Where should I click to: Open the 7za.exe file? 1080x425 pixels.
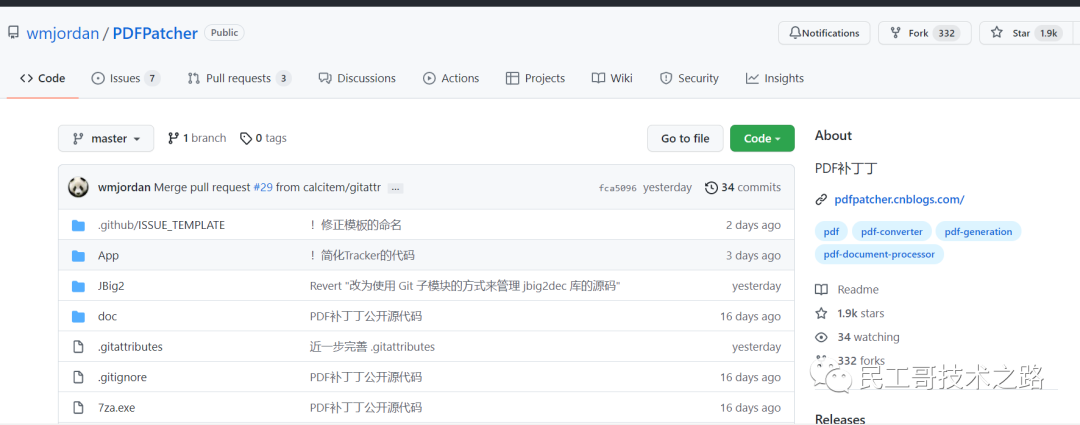116,407
